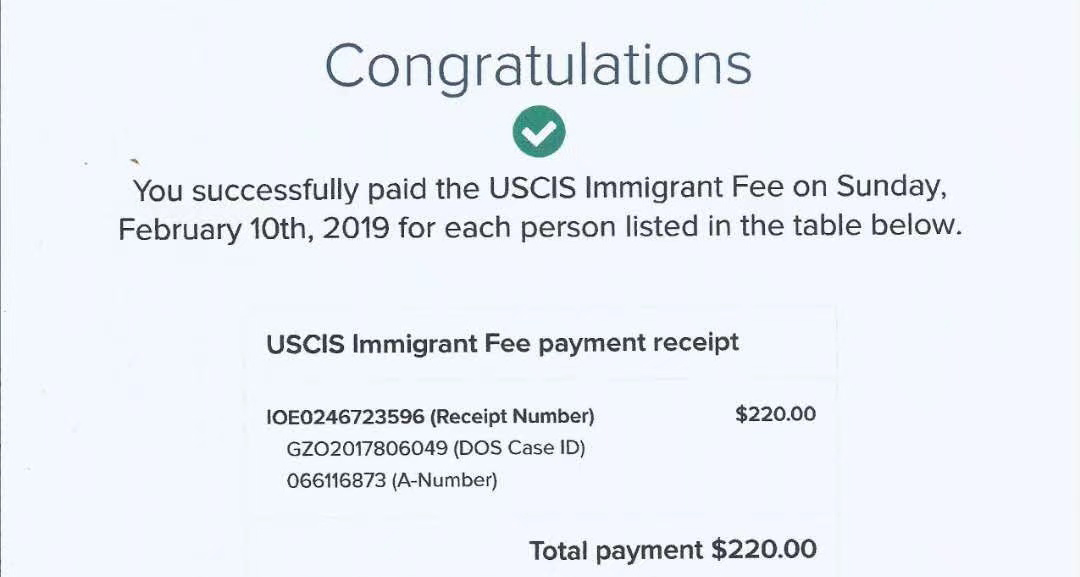Screen dimensions: 1080x577
Task: Click USCIS Immigrant Fee in the confirmation sentence
Action: pyautogui.click(x=636, y=187)
